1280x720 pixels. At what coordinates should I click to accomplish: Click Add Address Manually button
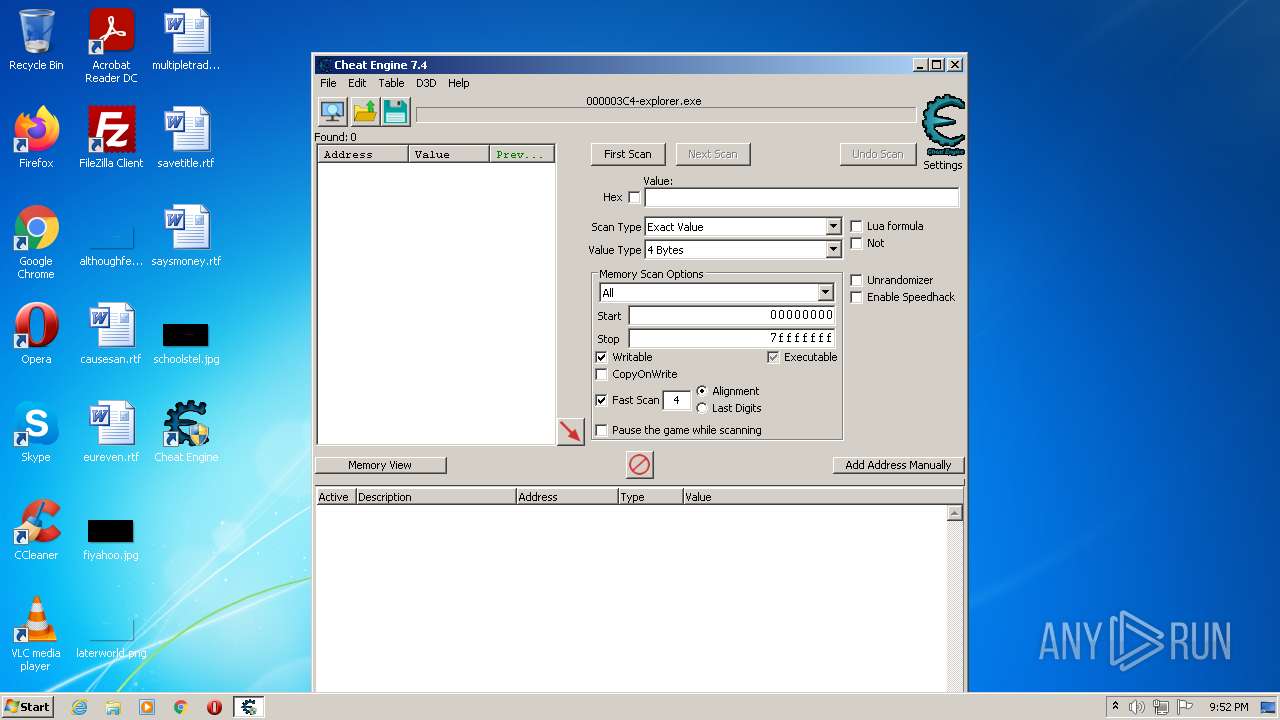pos(898,465)
